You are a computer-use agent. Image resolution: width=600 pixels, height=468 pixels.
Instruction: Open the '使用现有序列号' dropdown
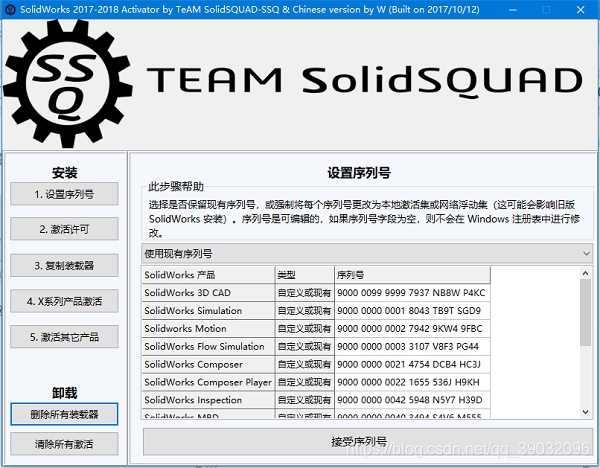point(367,253)
